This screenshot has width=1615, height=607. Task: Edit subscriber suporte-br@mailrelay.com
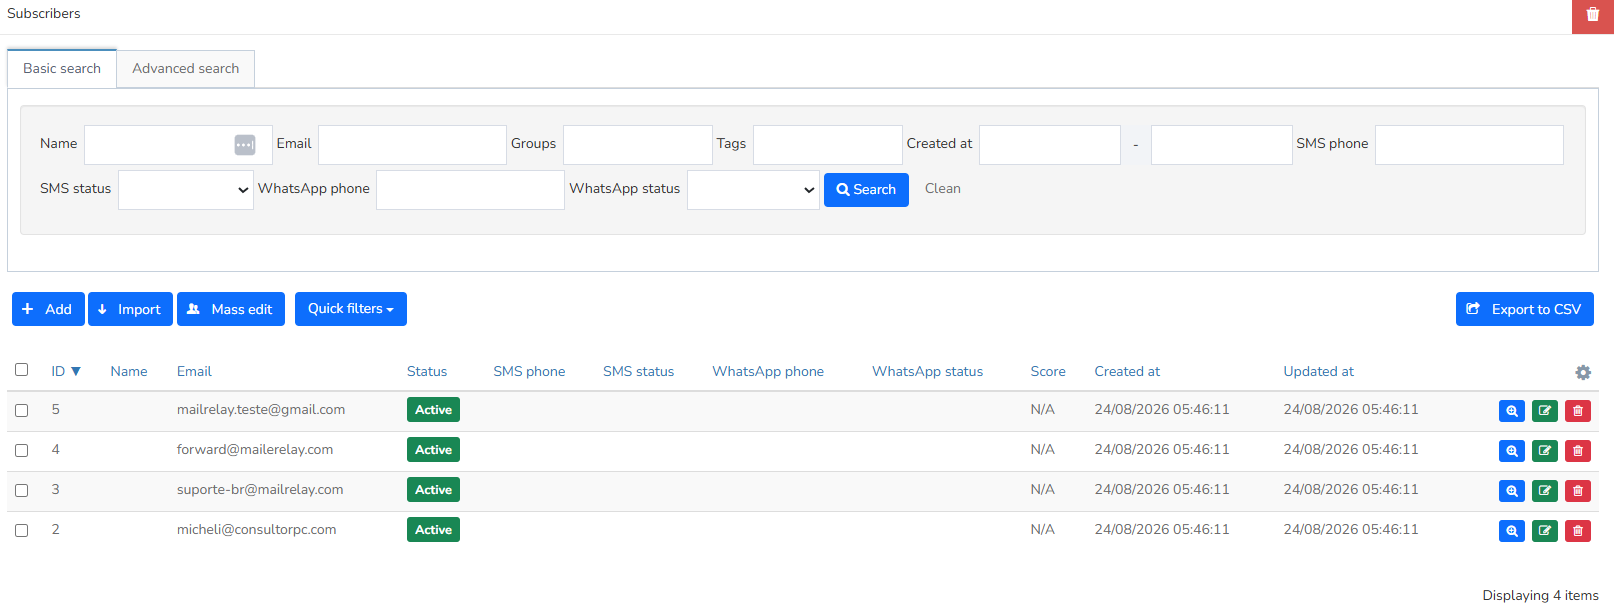pos(1545,491)
